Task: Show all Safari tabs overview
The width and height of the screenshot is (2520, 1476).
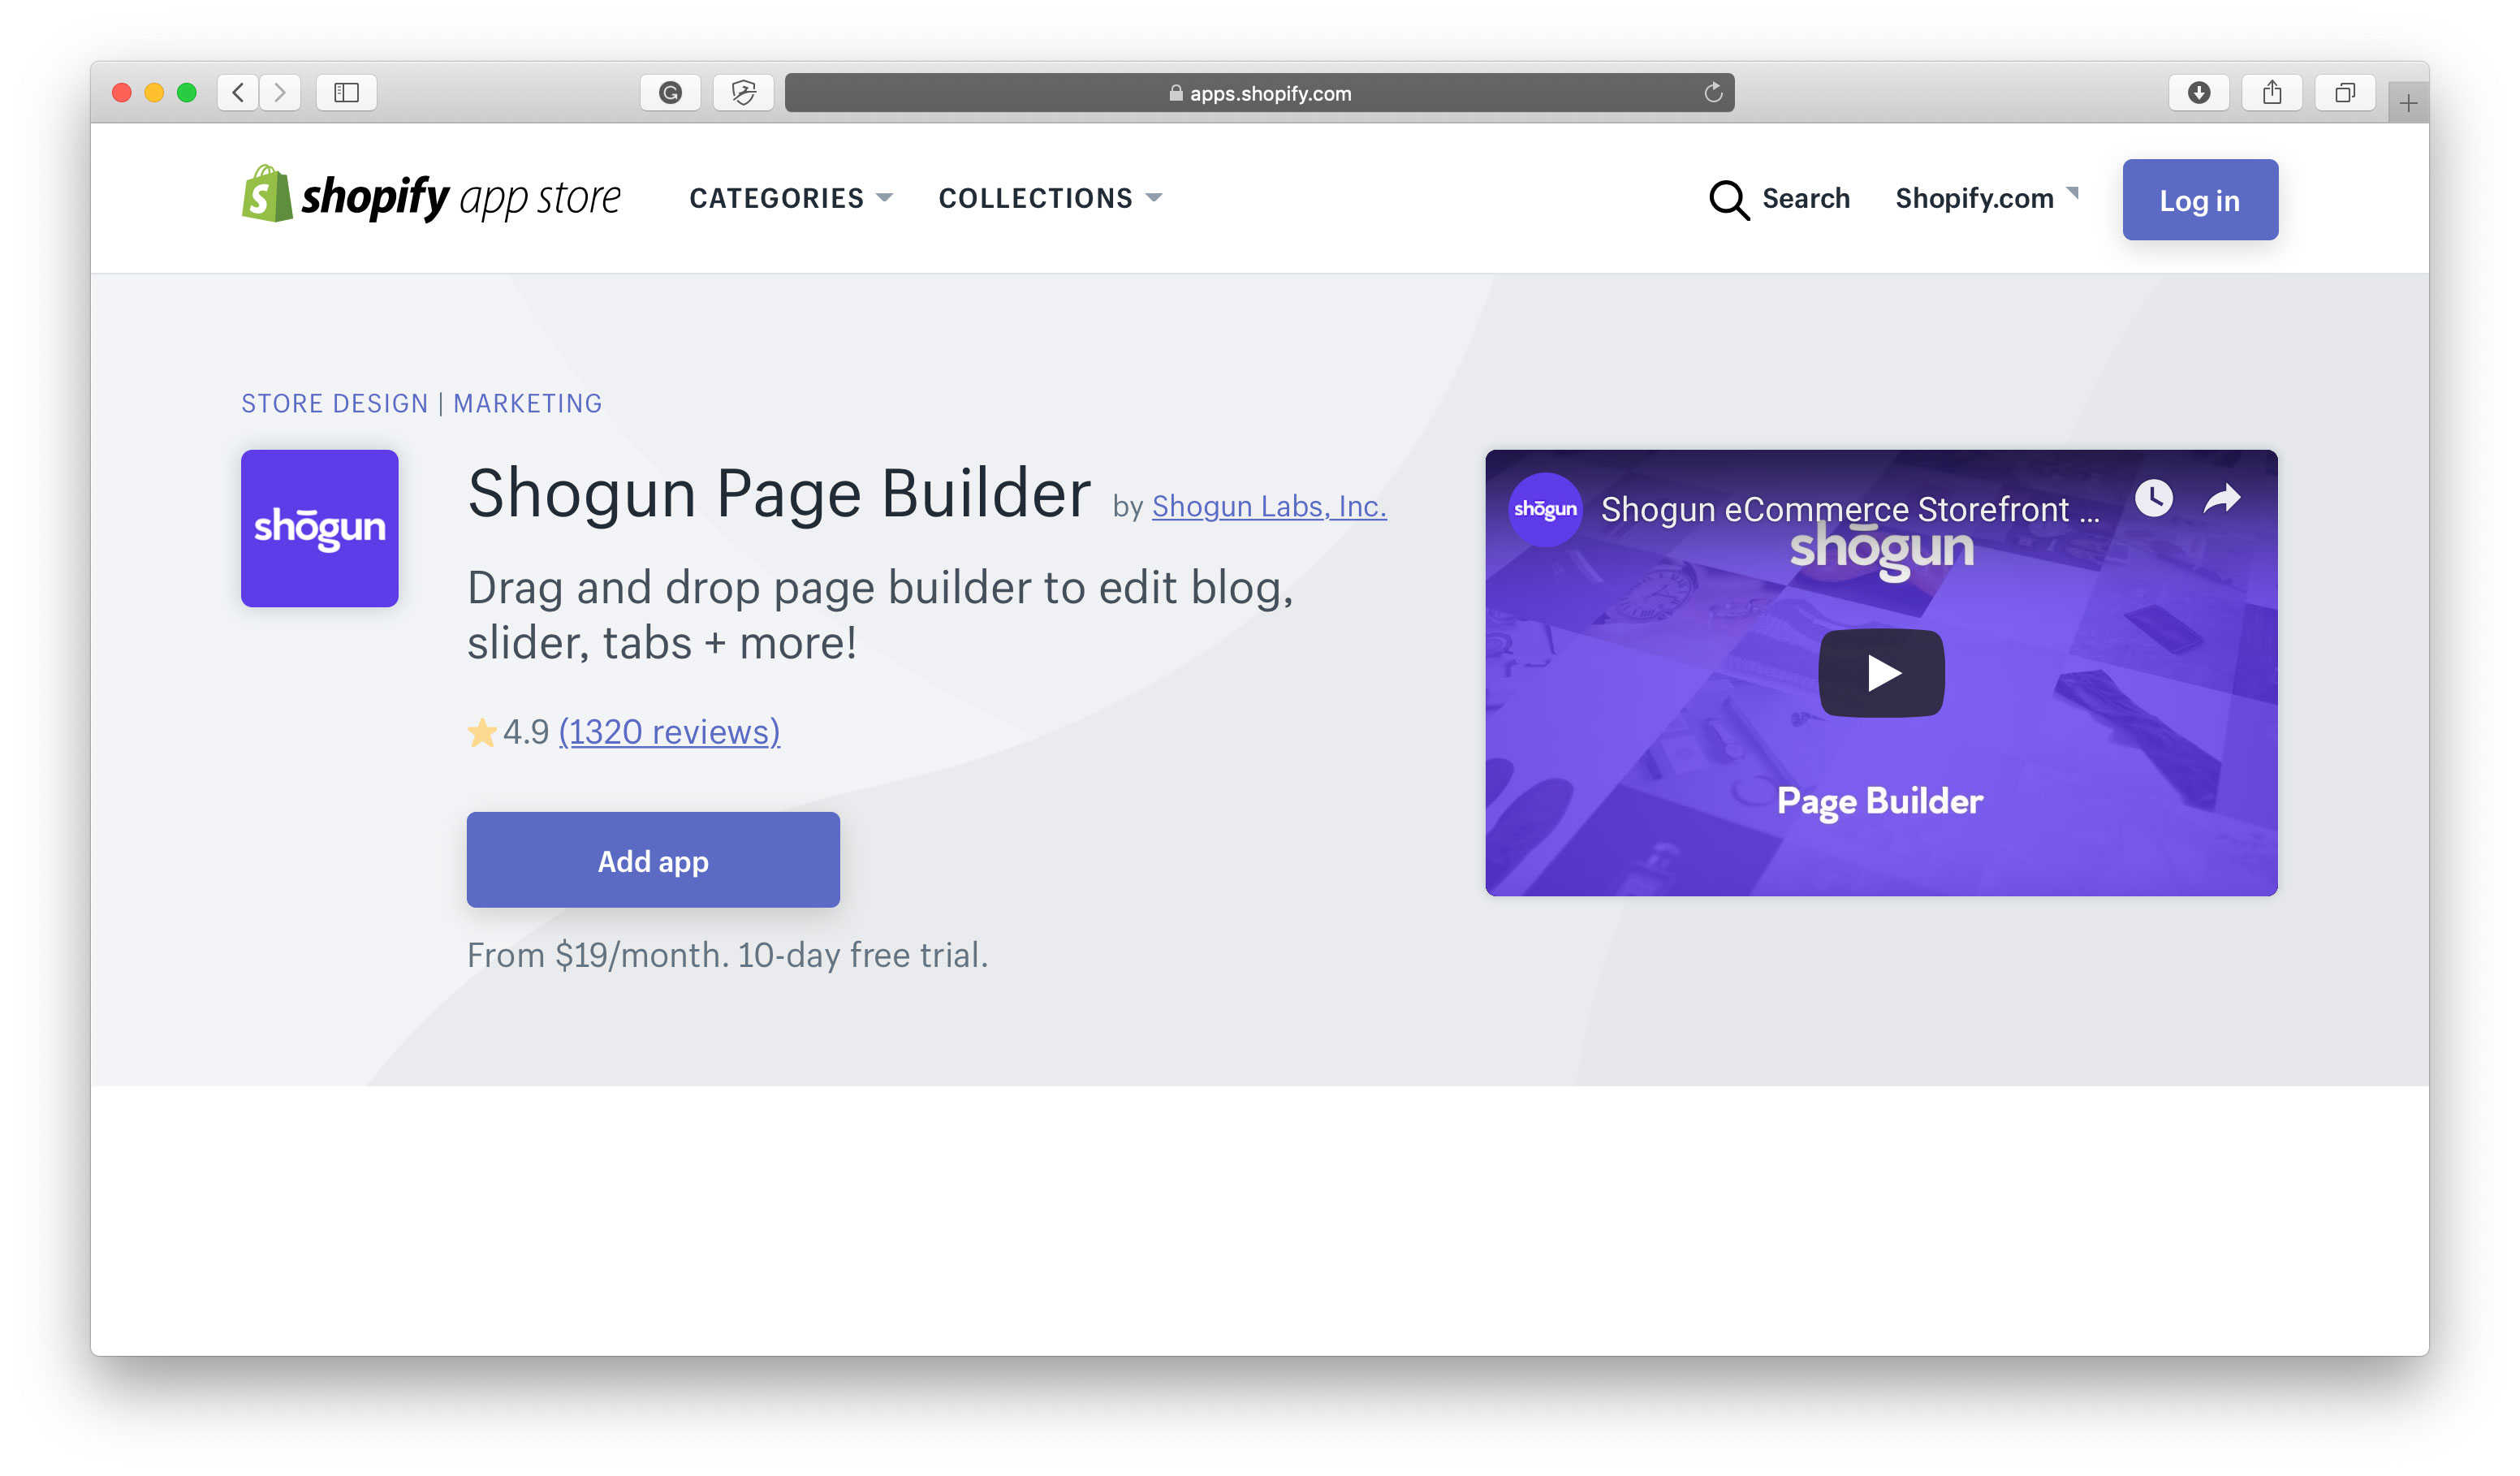Action: [x=2344, y=93]
